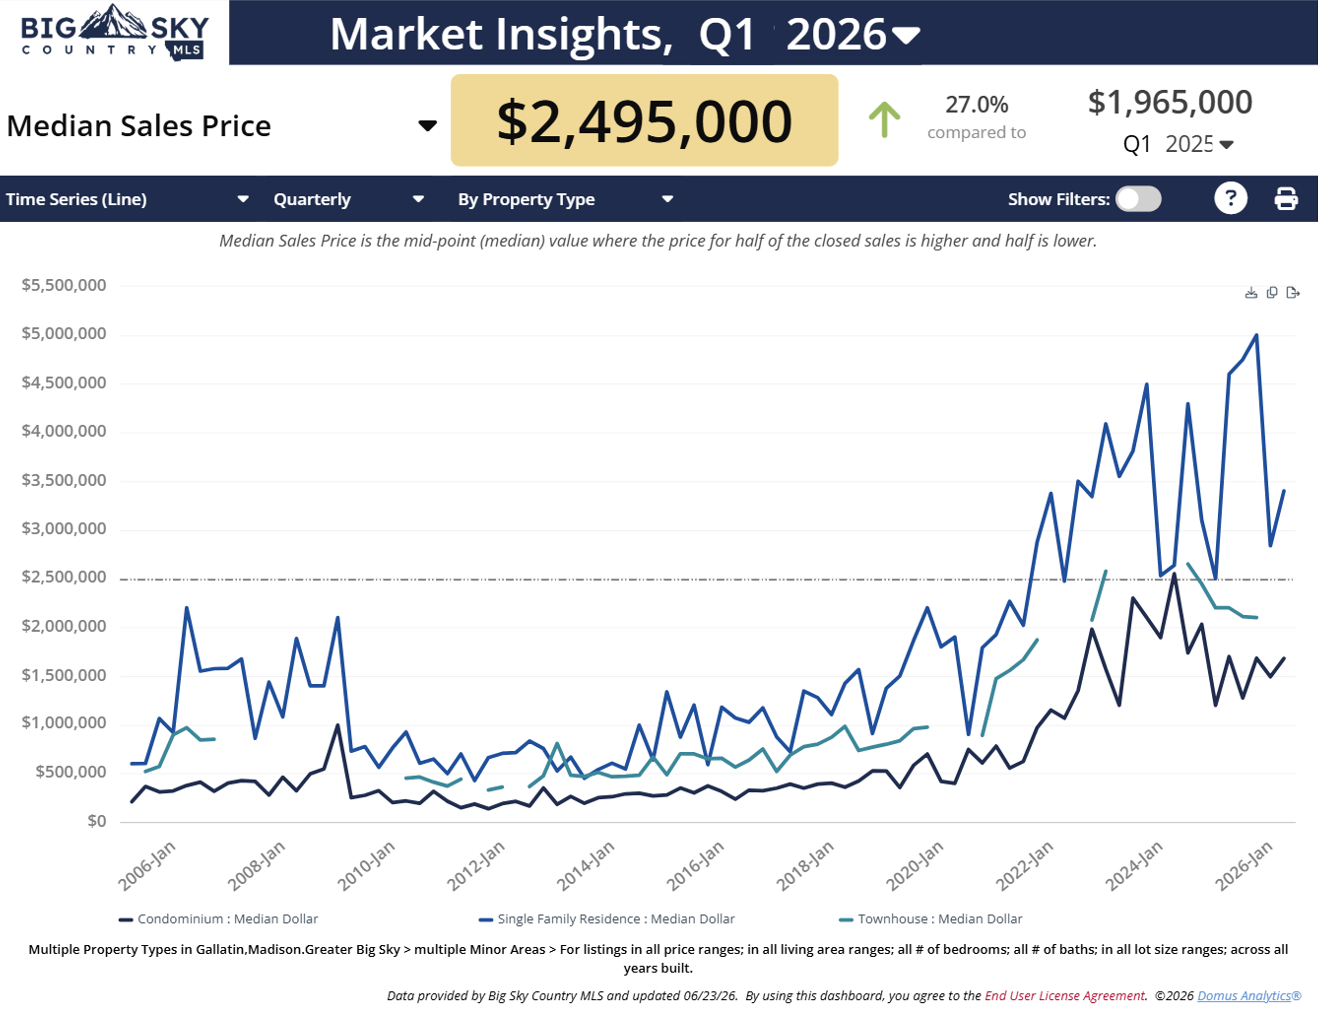The image size is (1318, 1016).
Task: Click the Big Sky Country MLS logo
Action: click(115, 33)
